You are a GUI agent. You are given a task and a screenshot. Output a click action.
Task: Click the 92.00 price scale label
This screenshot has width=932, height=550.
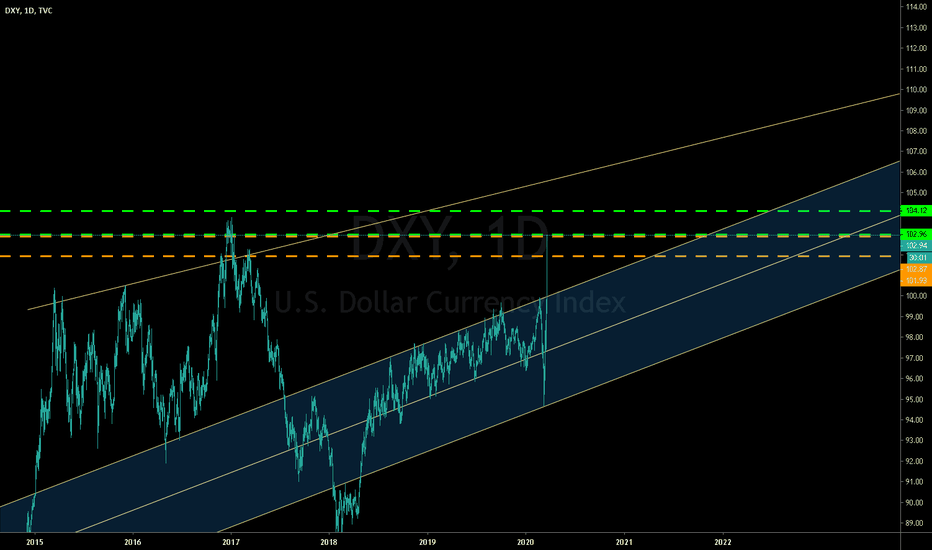(x=916, y=461)
